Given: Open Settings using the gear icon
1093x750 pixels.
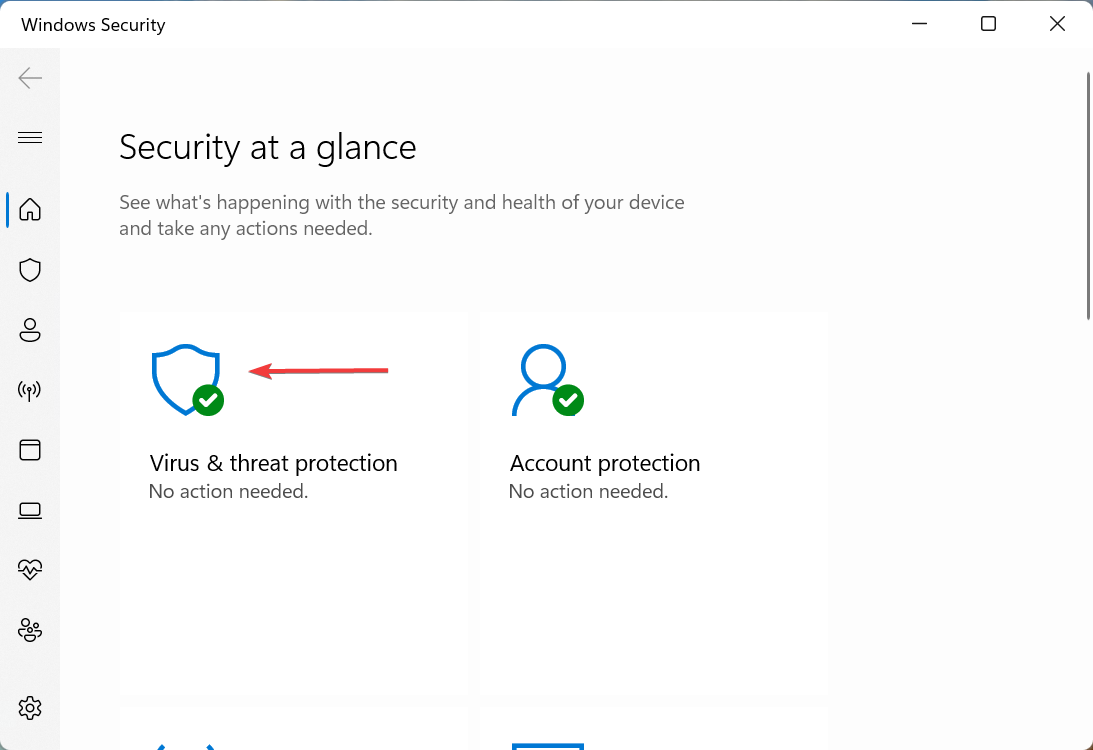Looking at the screenshot, I should pyautogui.click(x=30, y=708).
